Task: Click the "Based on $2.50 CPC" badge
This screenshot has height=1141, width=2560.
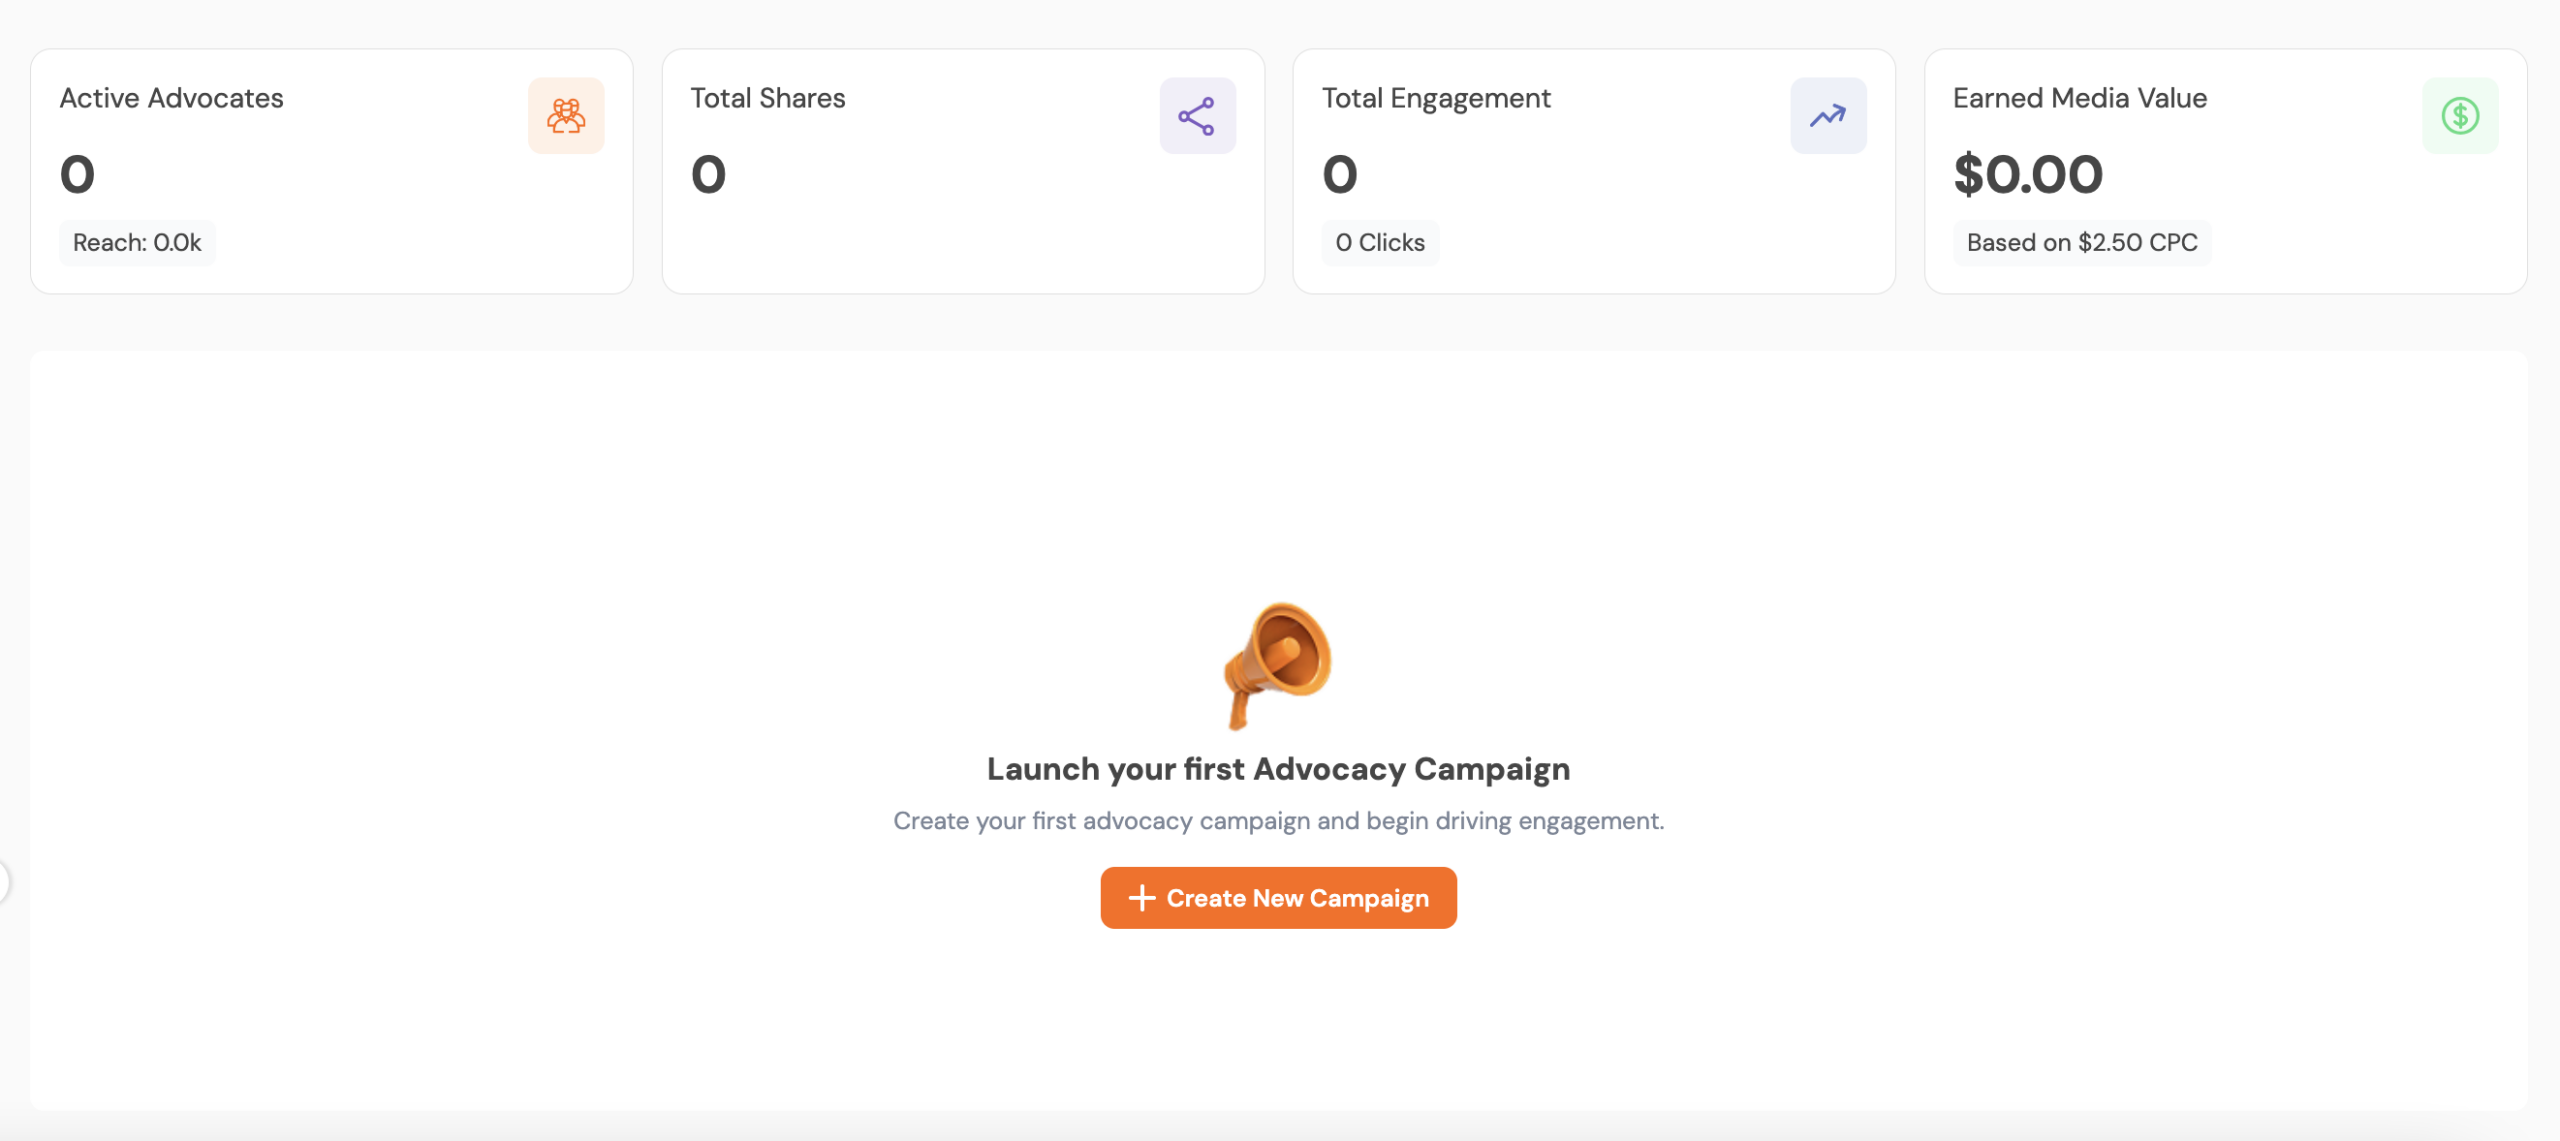Action: [2082, 242]
